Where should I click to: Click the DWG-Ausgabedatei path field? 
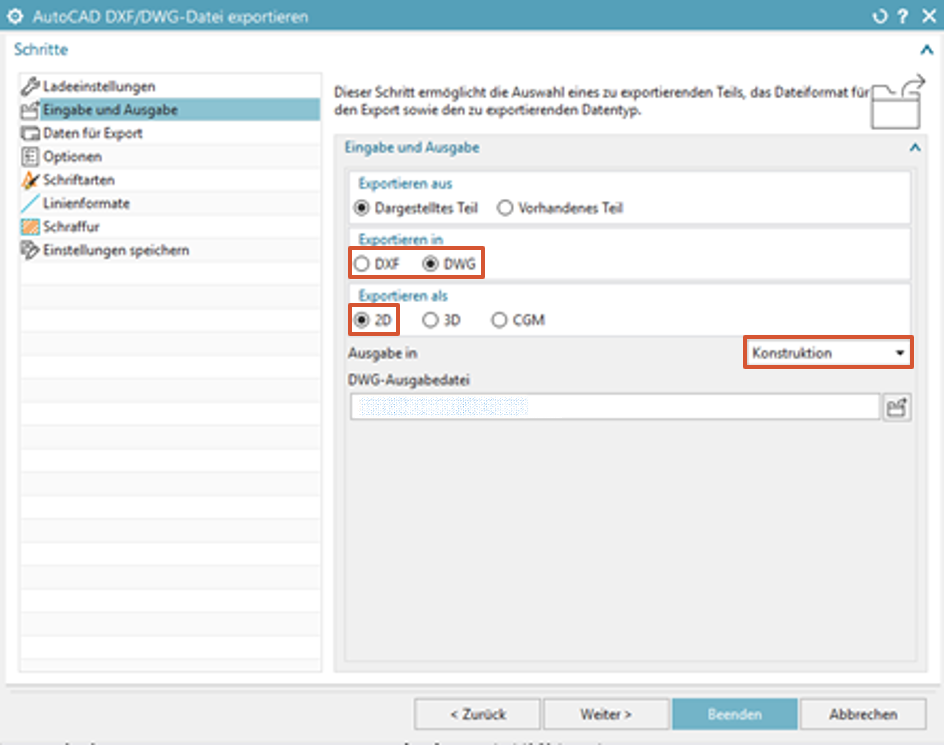[614, 407]
